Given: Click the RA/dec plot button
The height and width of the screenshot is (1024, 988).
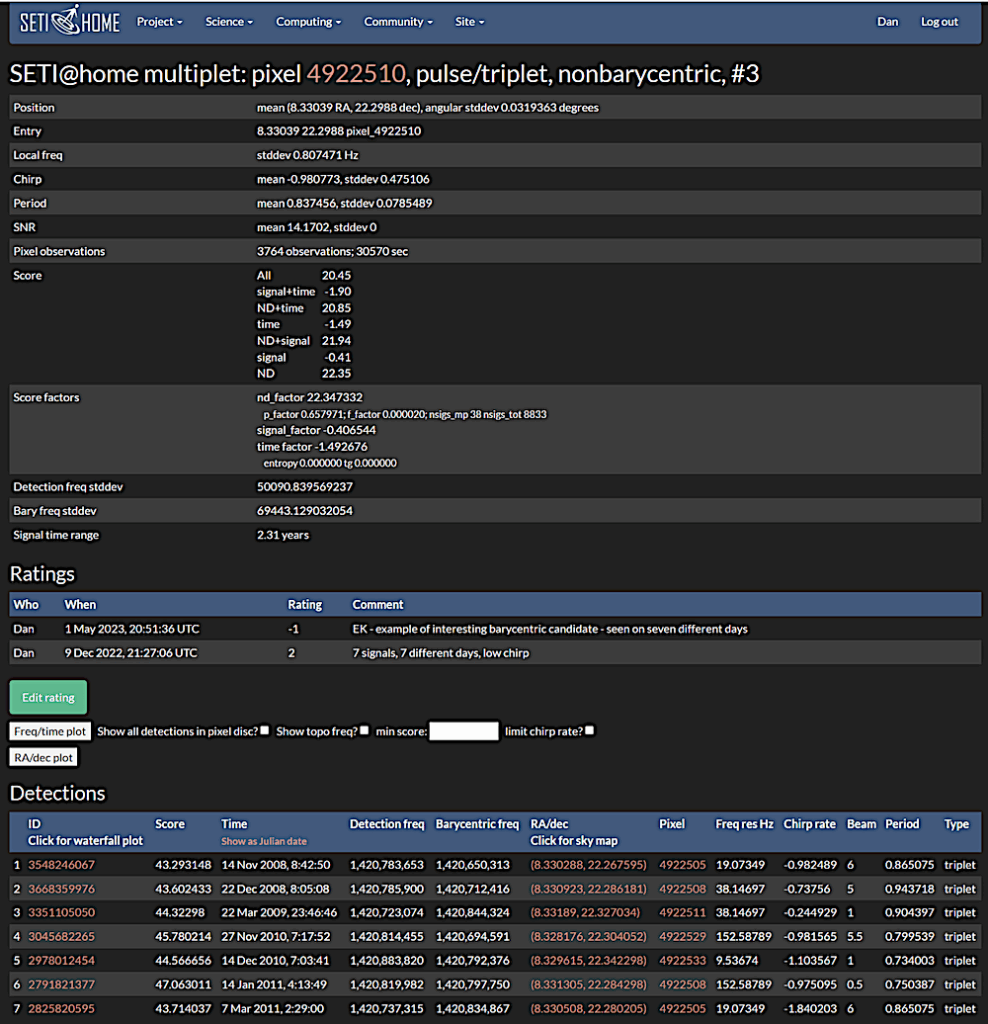Looking at the screenshot, I should 43,758.
